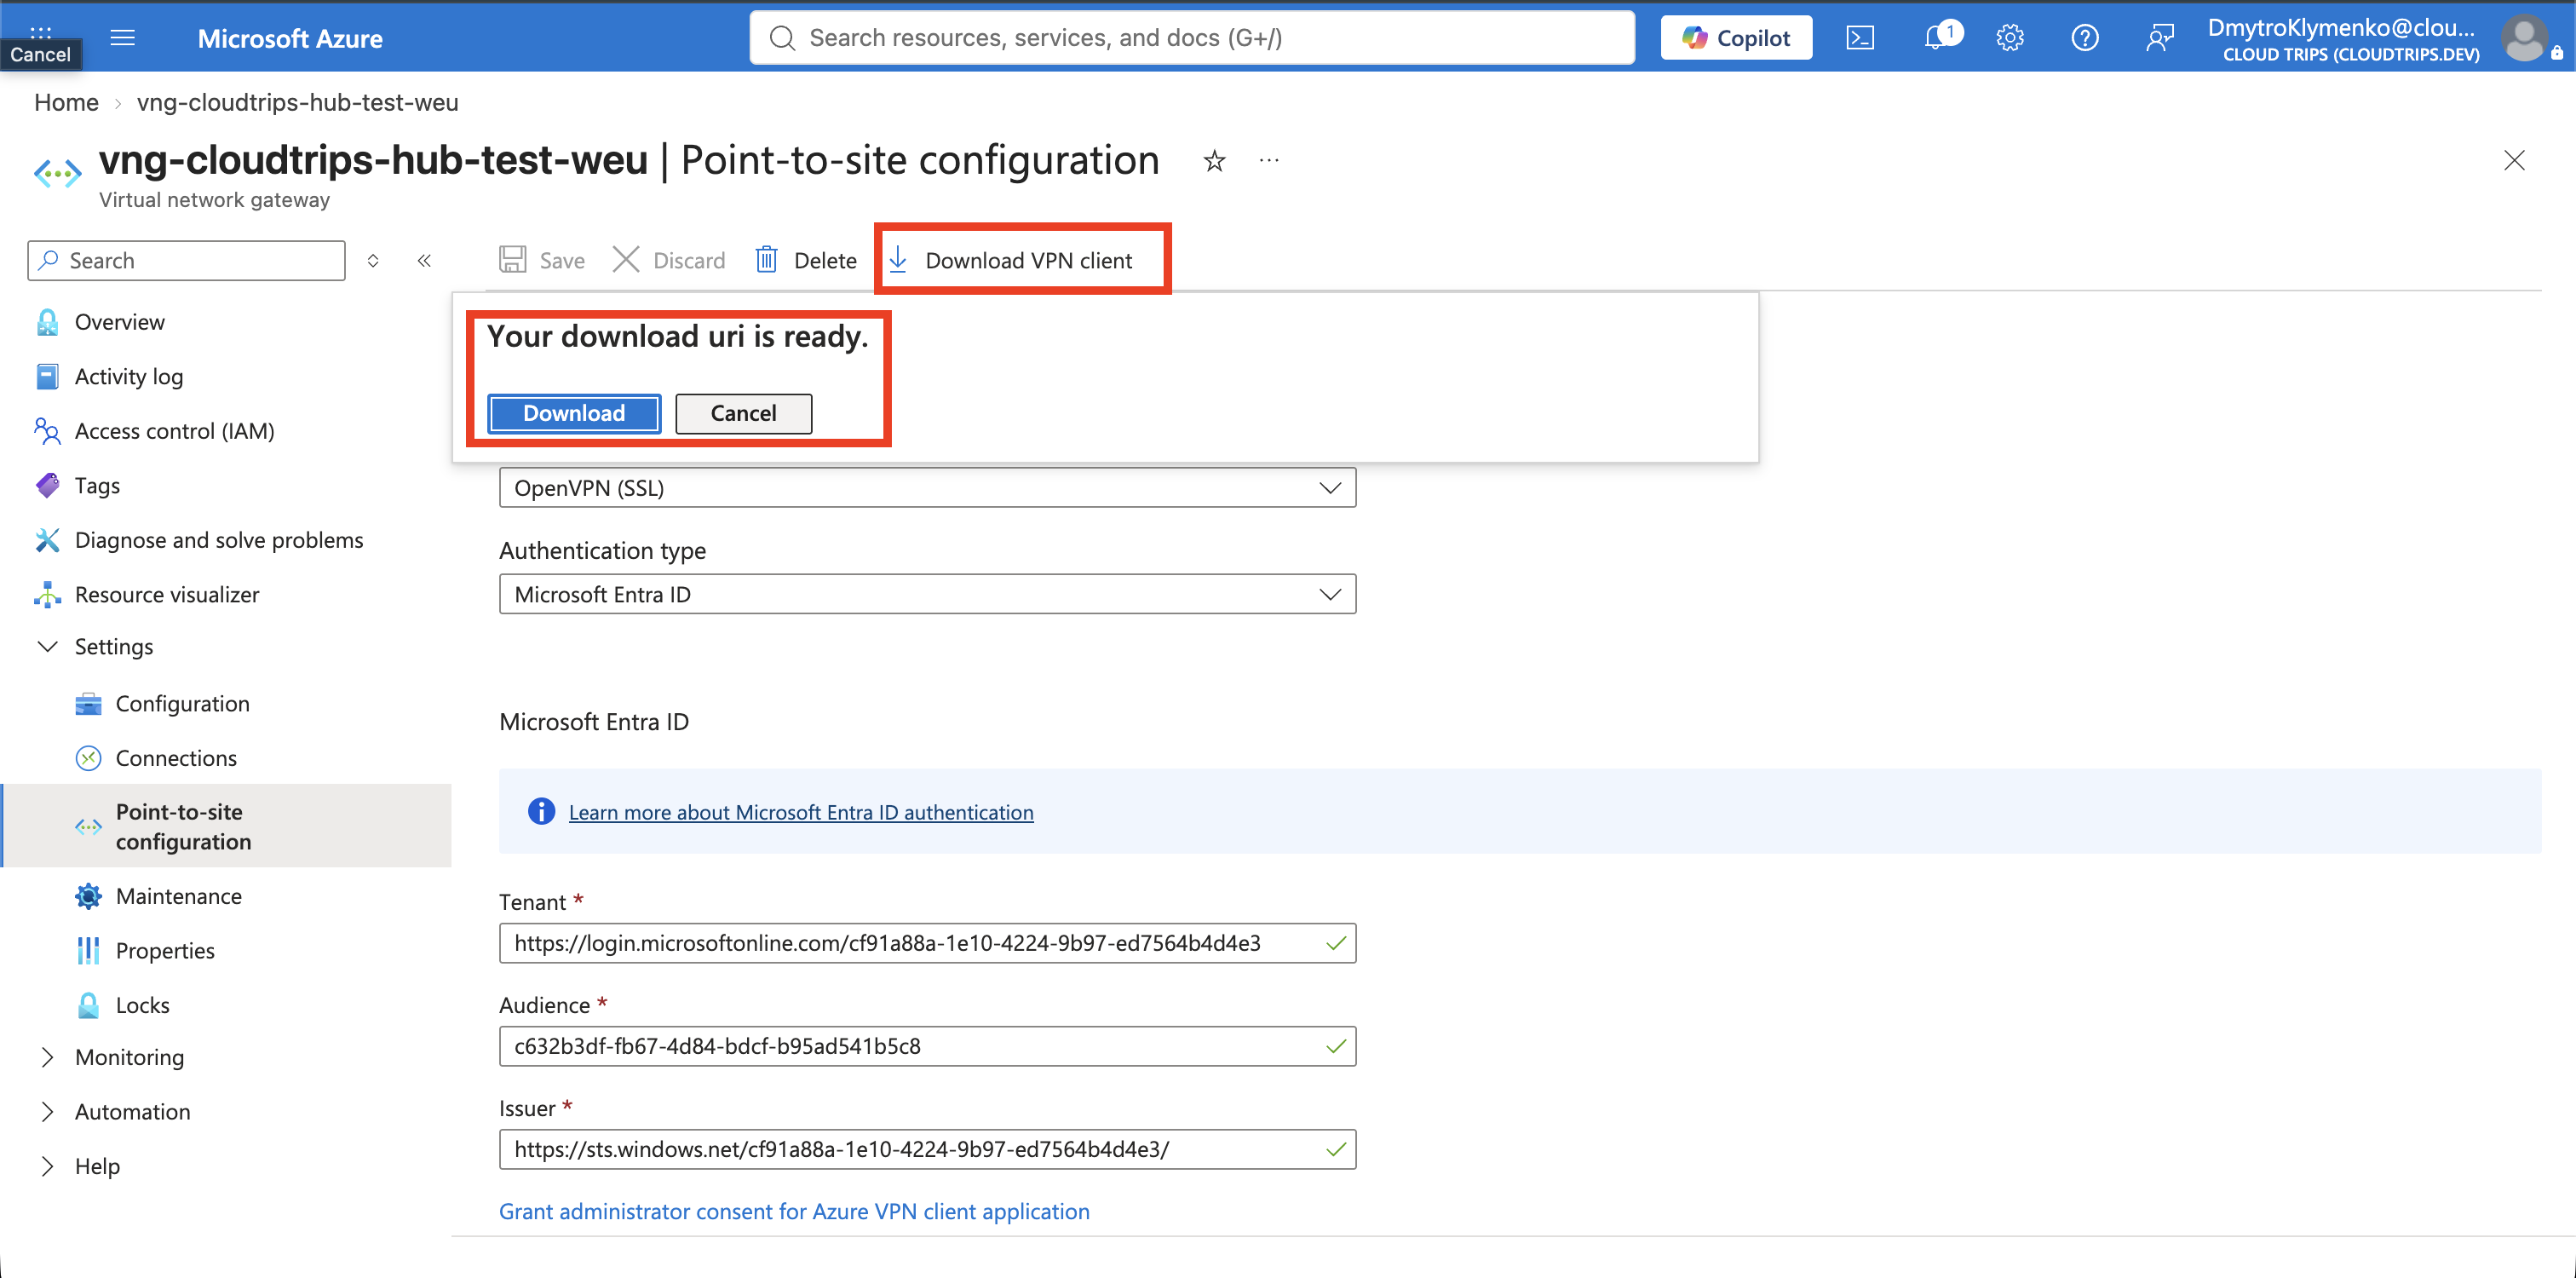The width and height of the screenshot is (2576, 1278).
Task: Click the Discard toolbar button
Action: tap(669, 260)
